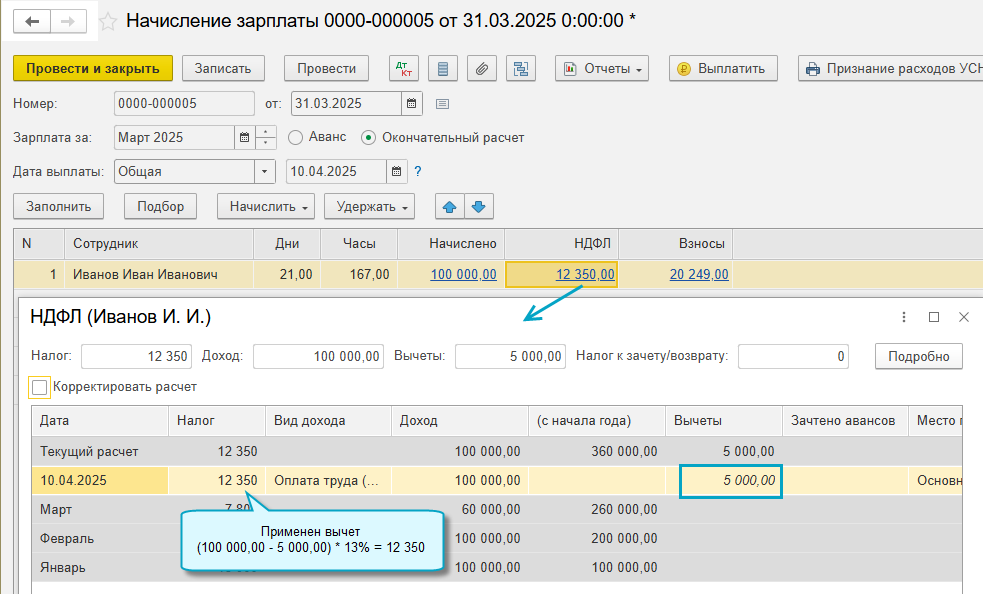Select Февраль row in НДФЛ table
This screenshot has height=594, width=983.
tap(497, 538)
